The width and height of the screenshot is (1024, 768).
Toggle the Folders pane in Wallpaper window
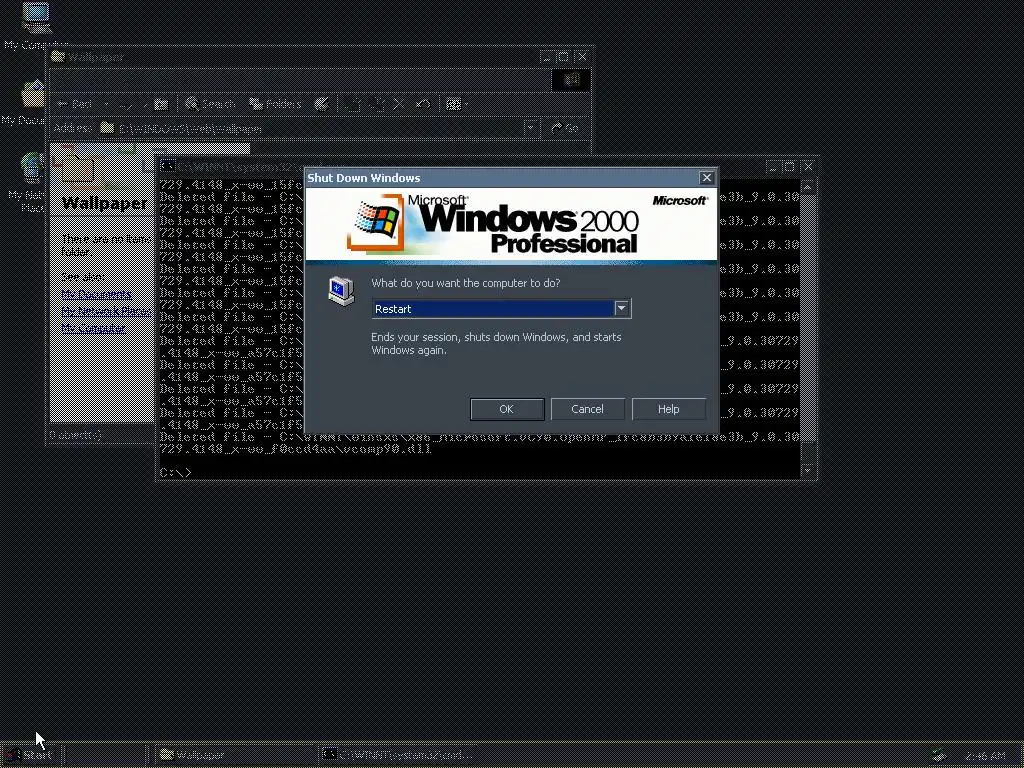point(275,104)
